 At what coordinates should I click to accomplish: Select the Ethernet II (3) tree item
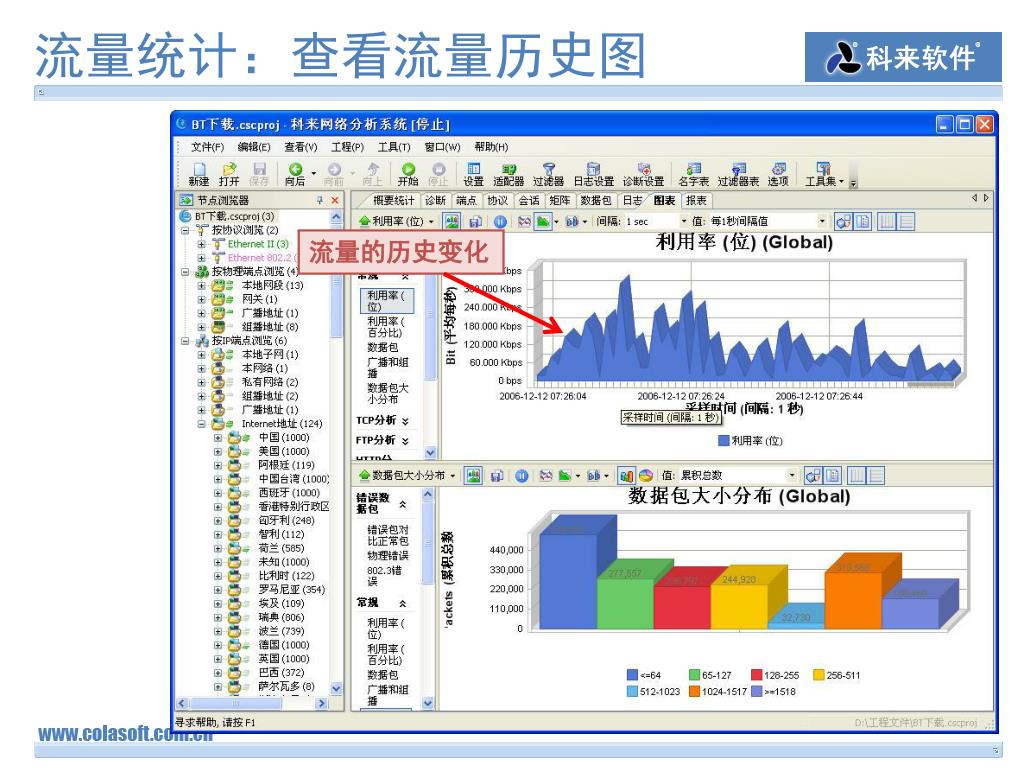tap(258, 244)
